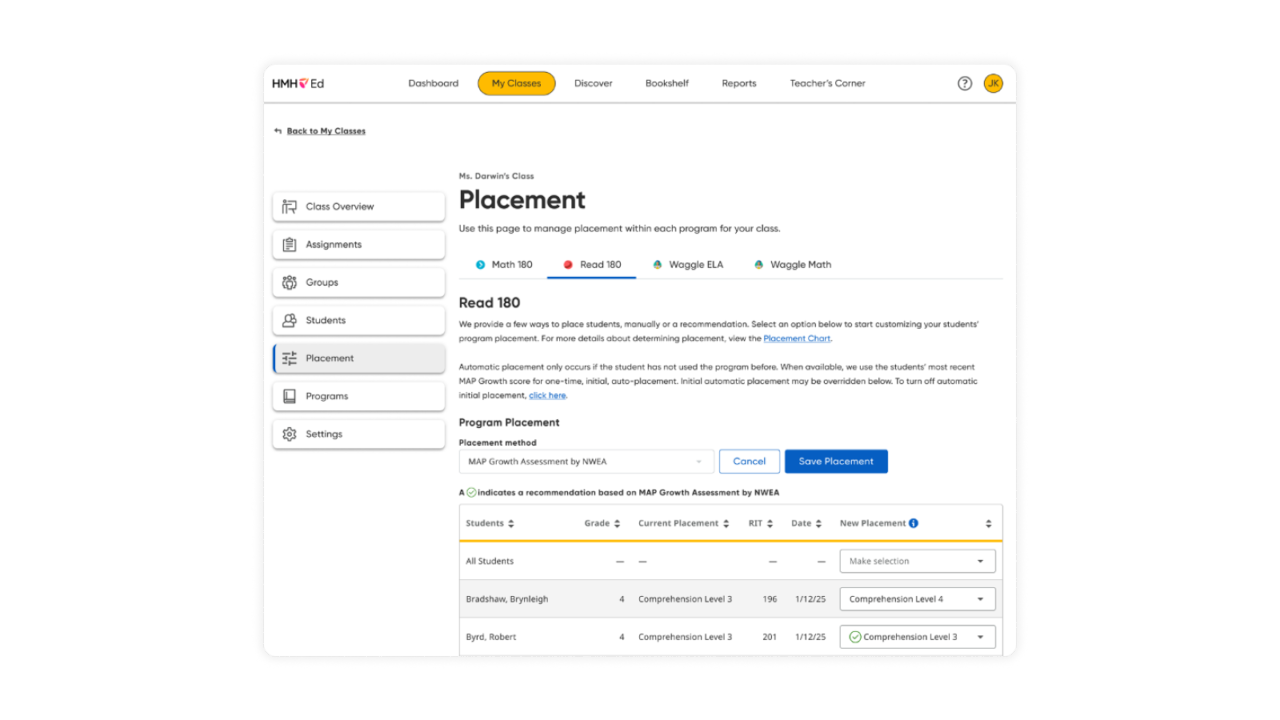Image resolution: width=1280 pixels, height=720 pixels.
Task: Click the back arrow icon beside Back to My Classes
Action: [278, 131]
